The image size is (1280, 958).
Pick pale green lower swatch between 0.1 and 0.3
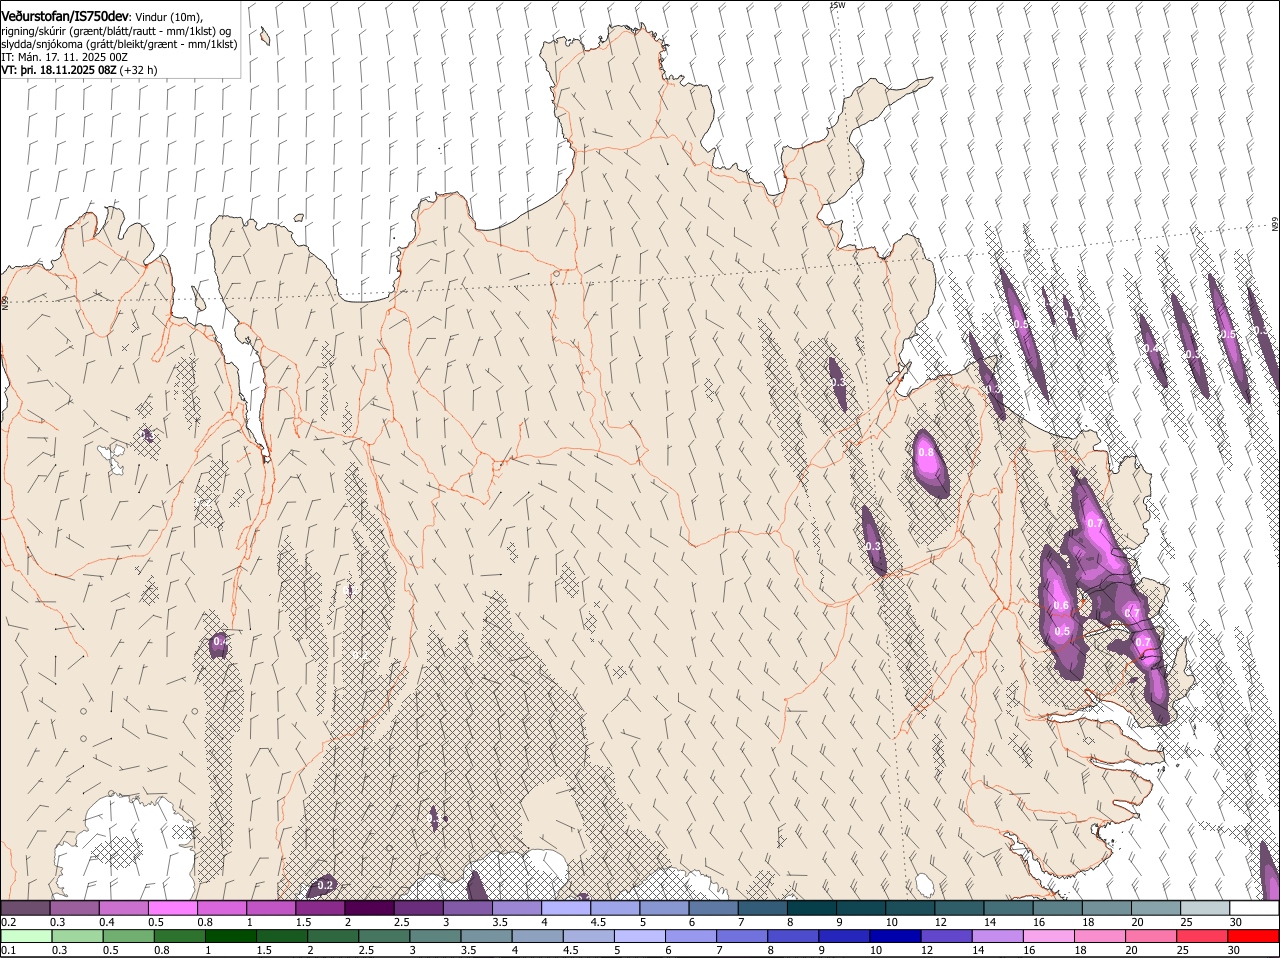coord(27,936)
